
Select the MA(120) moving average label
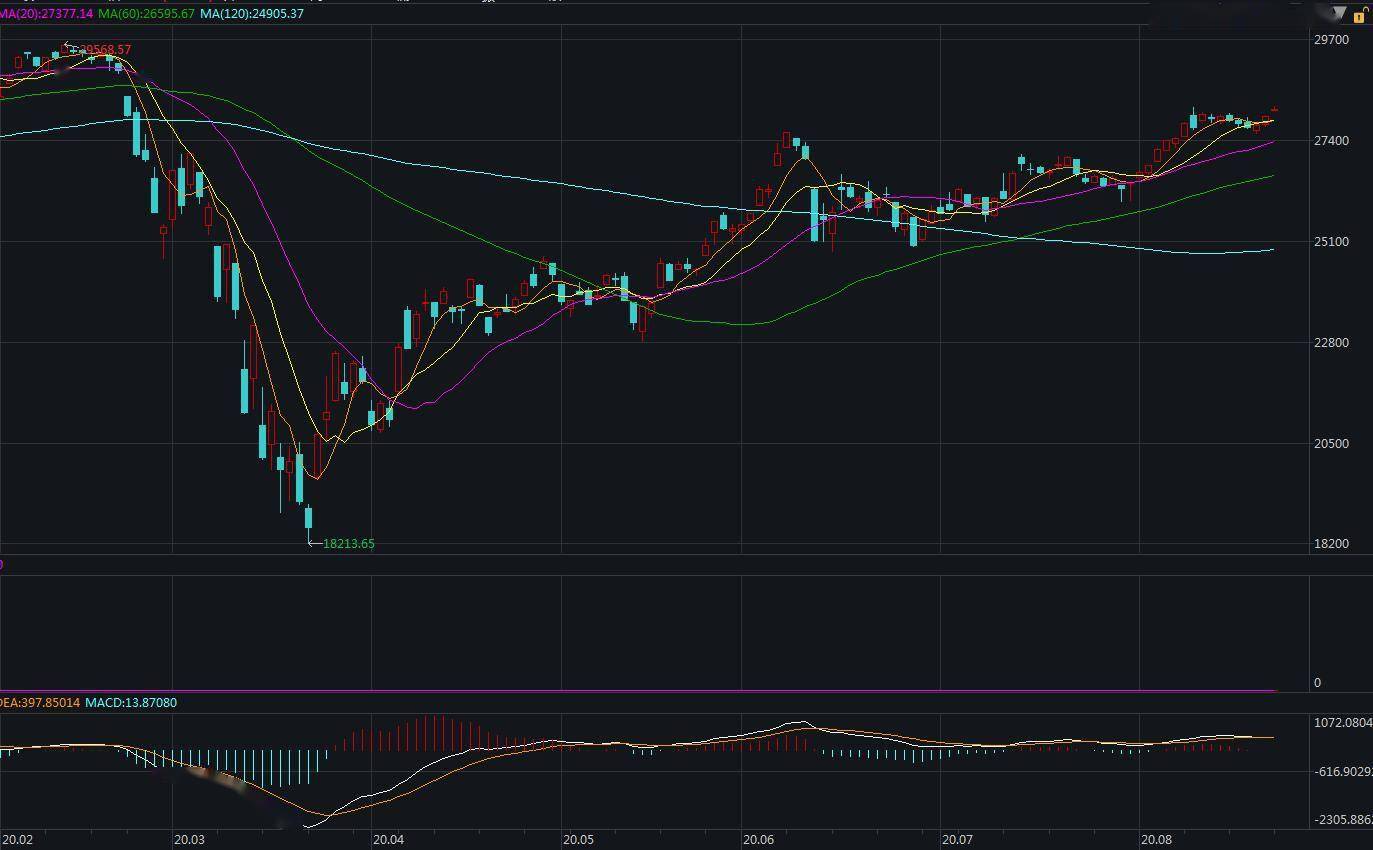tap(252, 14)
